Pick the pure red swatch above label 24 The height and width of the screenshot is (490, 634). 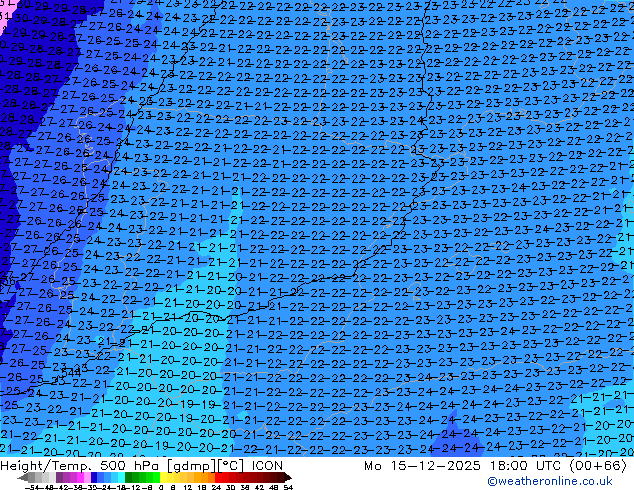tap(218, 477)
